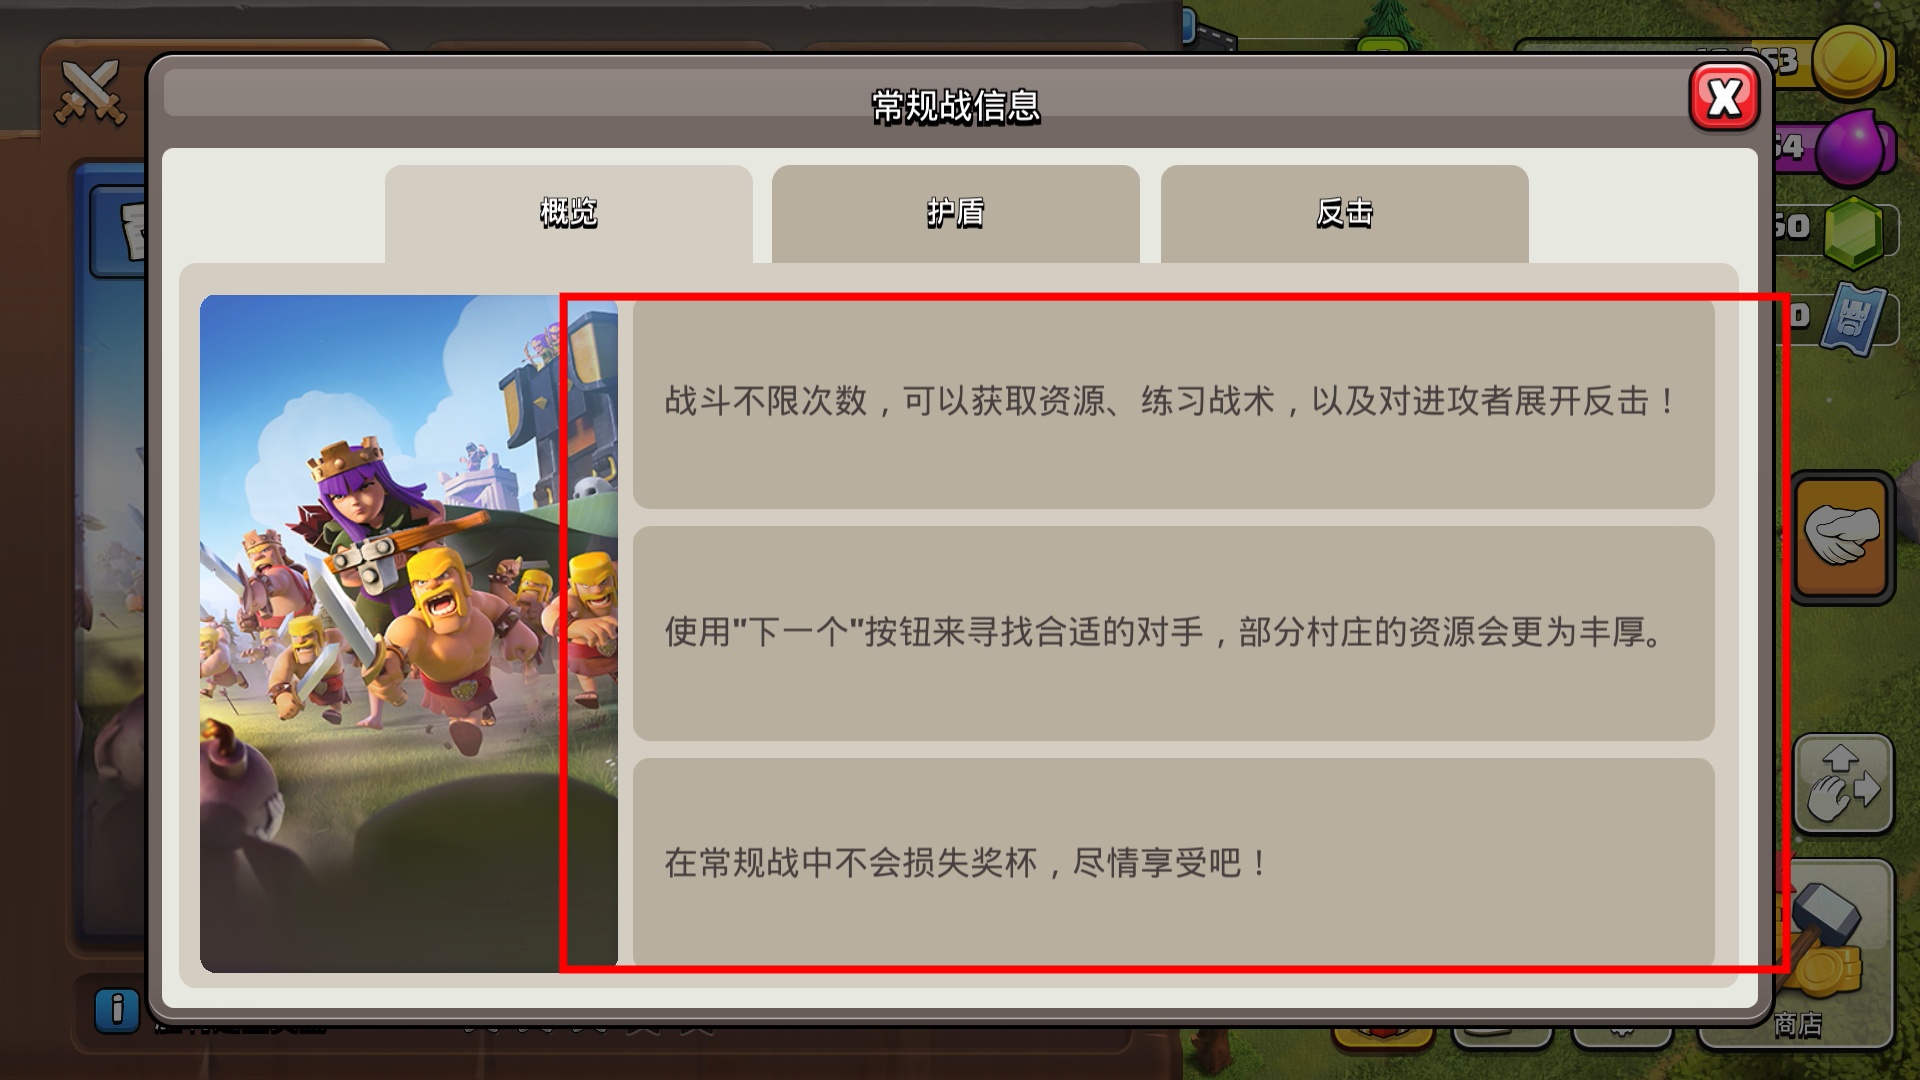This screenshot has width=1920, height=1080.
Task: Click the gold coin resource icon
Action: pyautogui.click(x=1850, y=62)
